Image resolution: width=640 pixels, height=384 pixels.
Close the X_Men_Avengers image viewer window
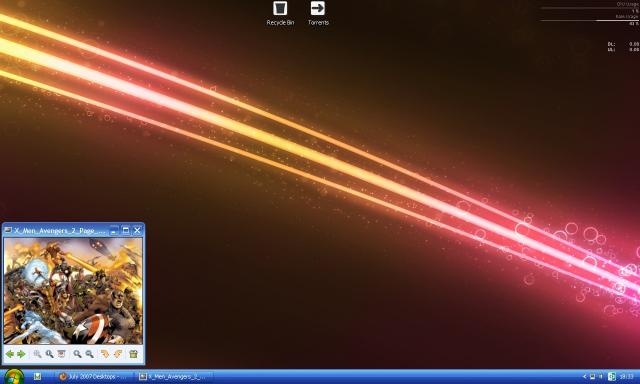pyautogui.click(x=137, y=231)
